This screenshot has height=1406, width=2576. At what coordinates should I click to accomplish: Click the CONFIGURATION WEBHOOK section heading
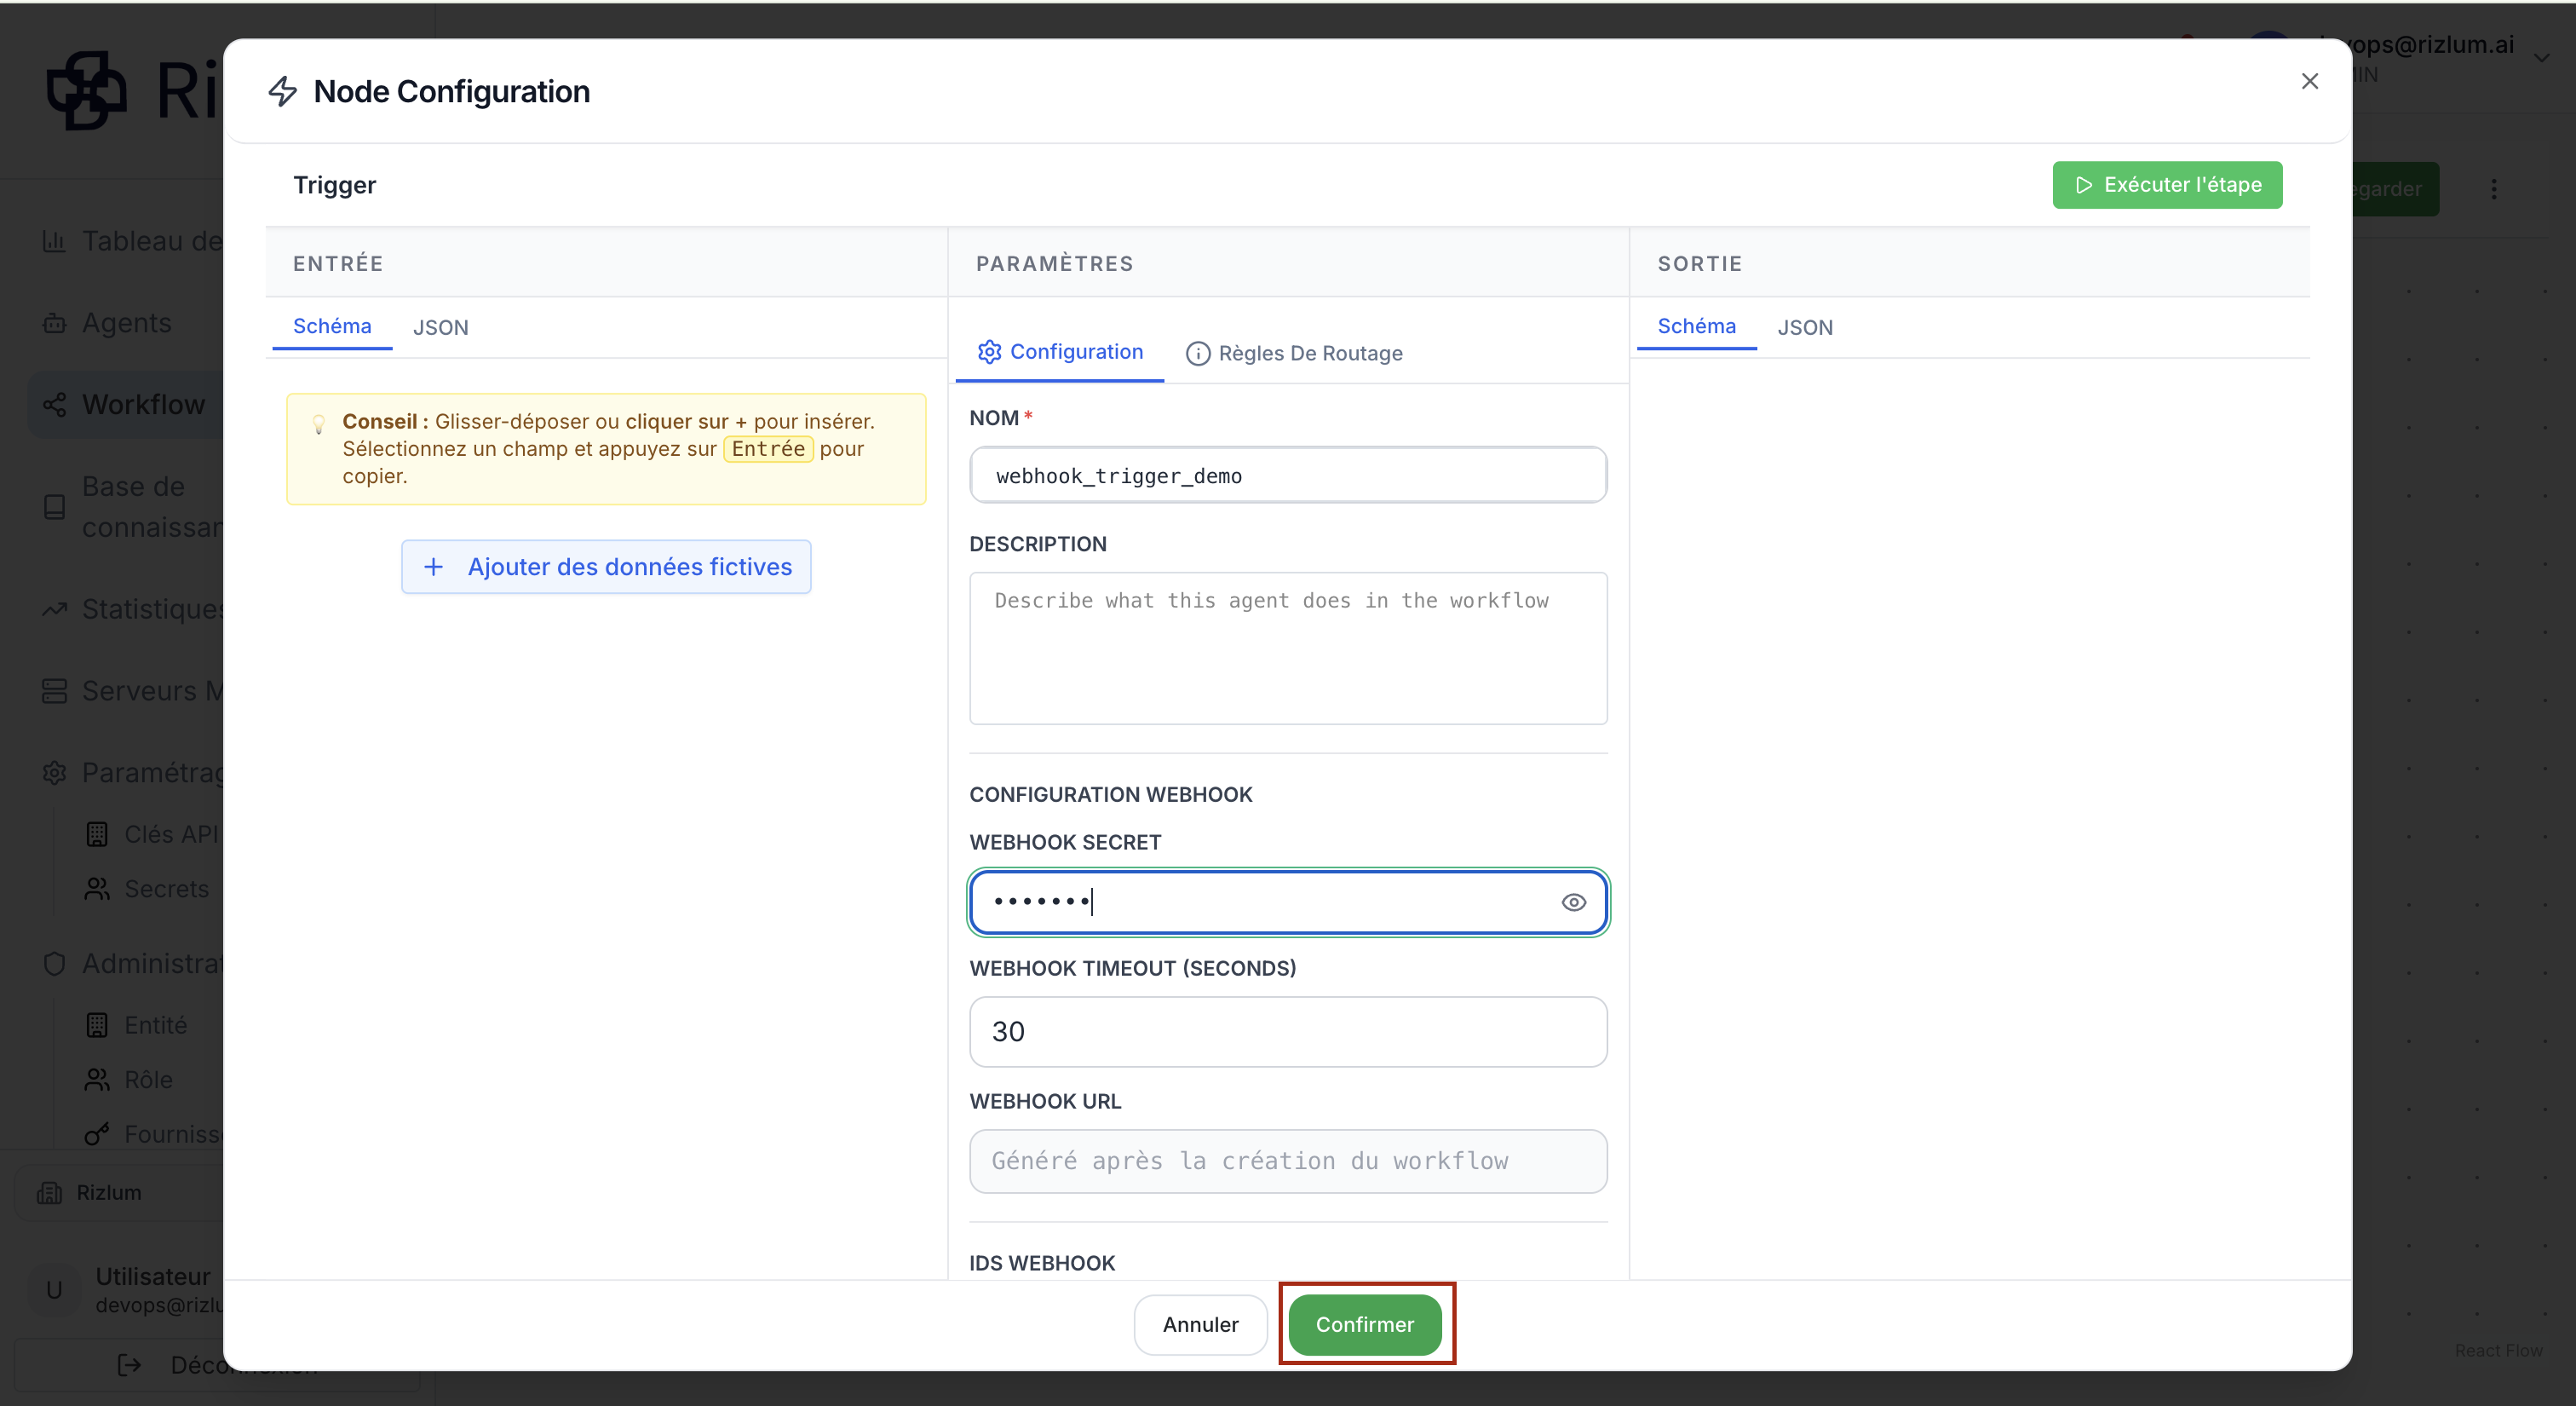[x=1110, y=794]
